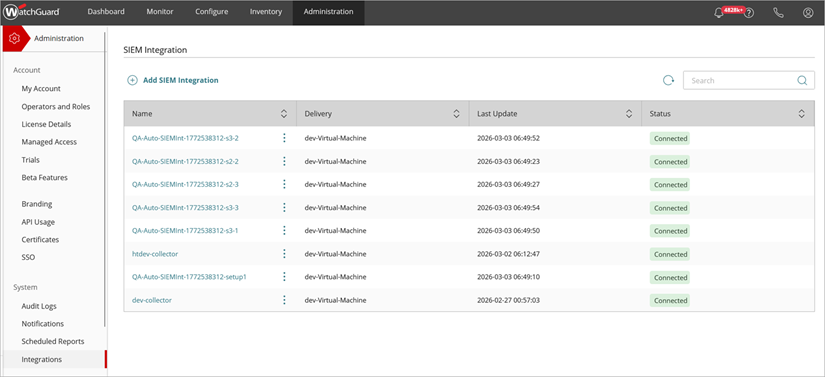Open QA-Auto-SIEMInt-1772538312-s2-2 integration link
Screen dimensions: 825x377
(185, 161)
